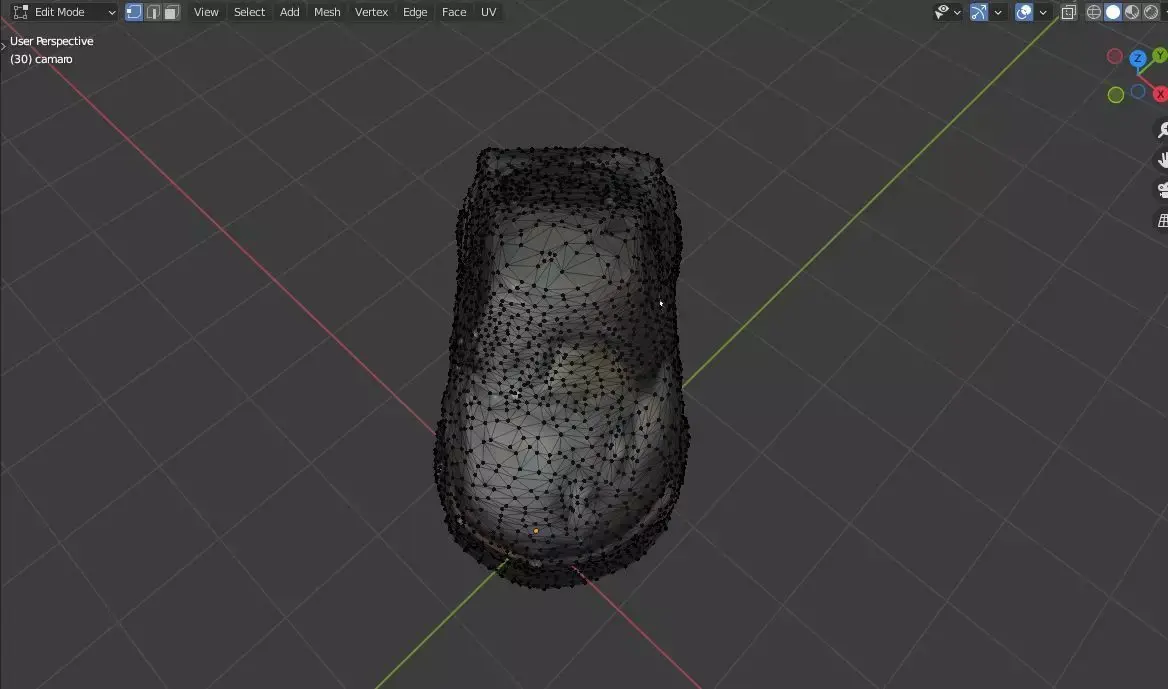Click the pan view hand icon
This screenshot has width=1168, height=689.
pyautogui.click(x=1161, y=159)
